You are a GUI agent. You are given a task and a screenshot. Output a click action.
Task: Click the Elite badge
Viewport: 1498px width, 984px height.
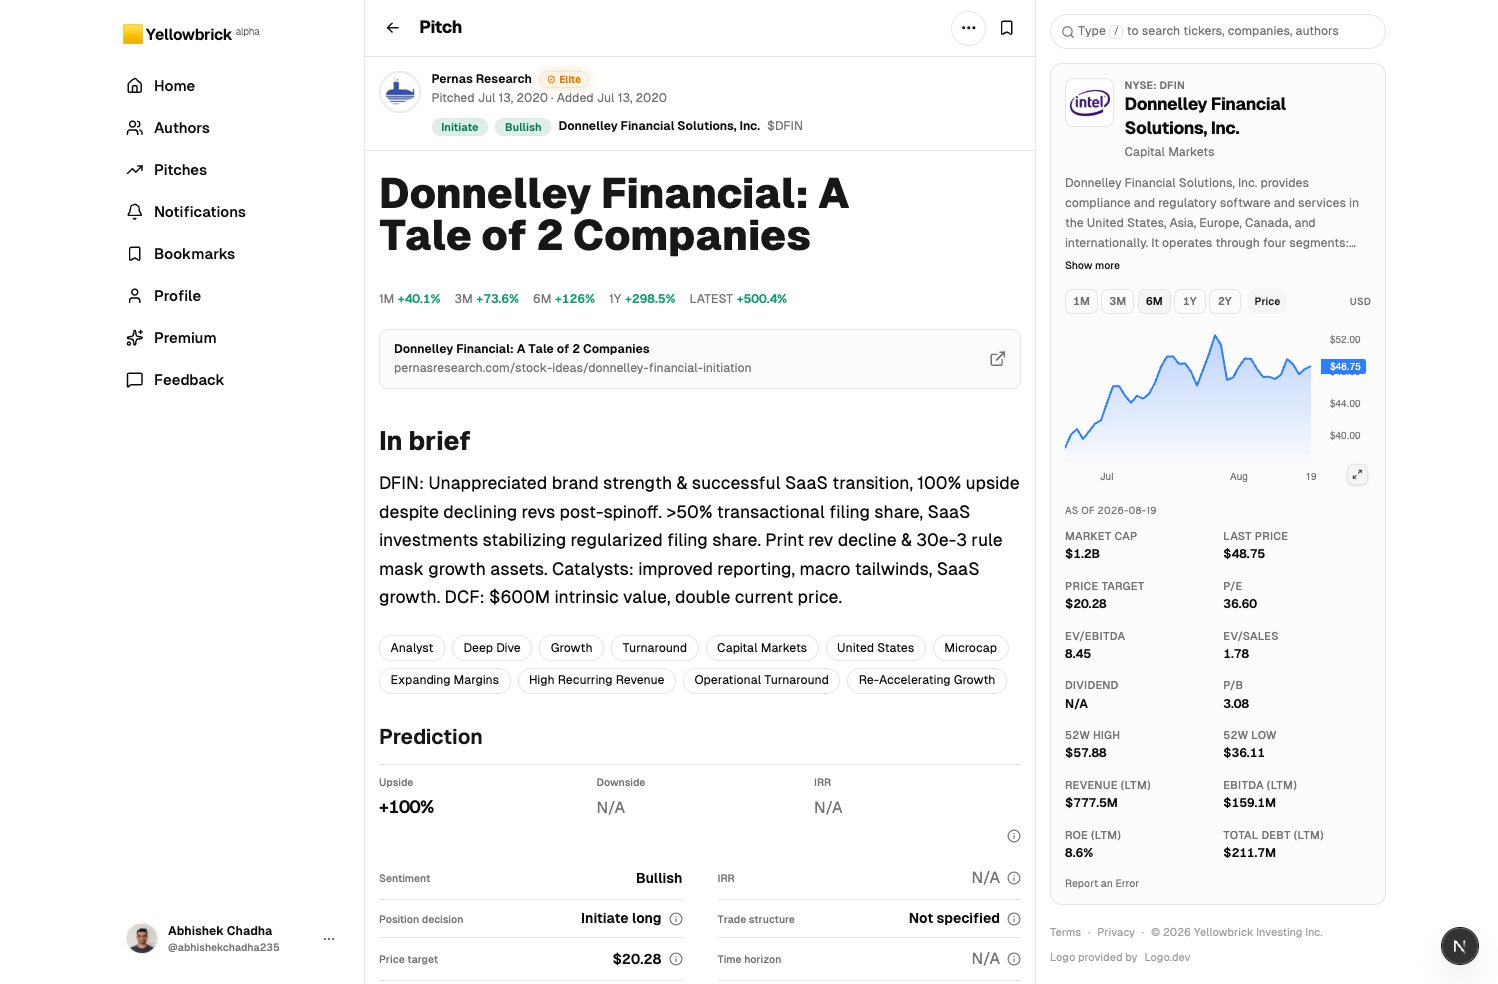tap(564, 79)
